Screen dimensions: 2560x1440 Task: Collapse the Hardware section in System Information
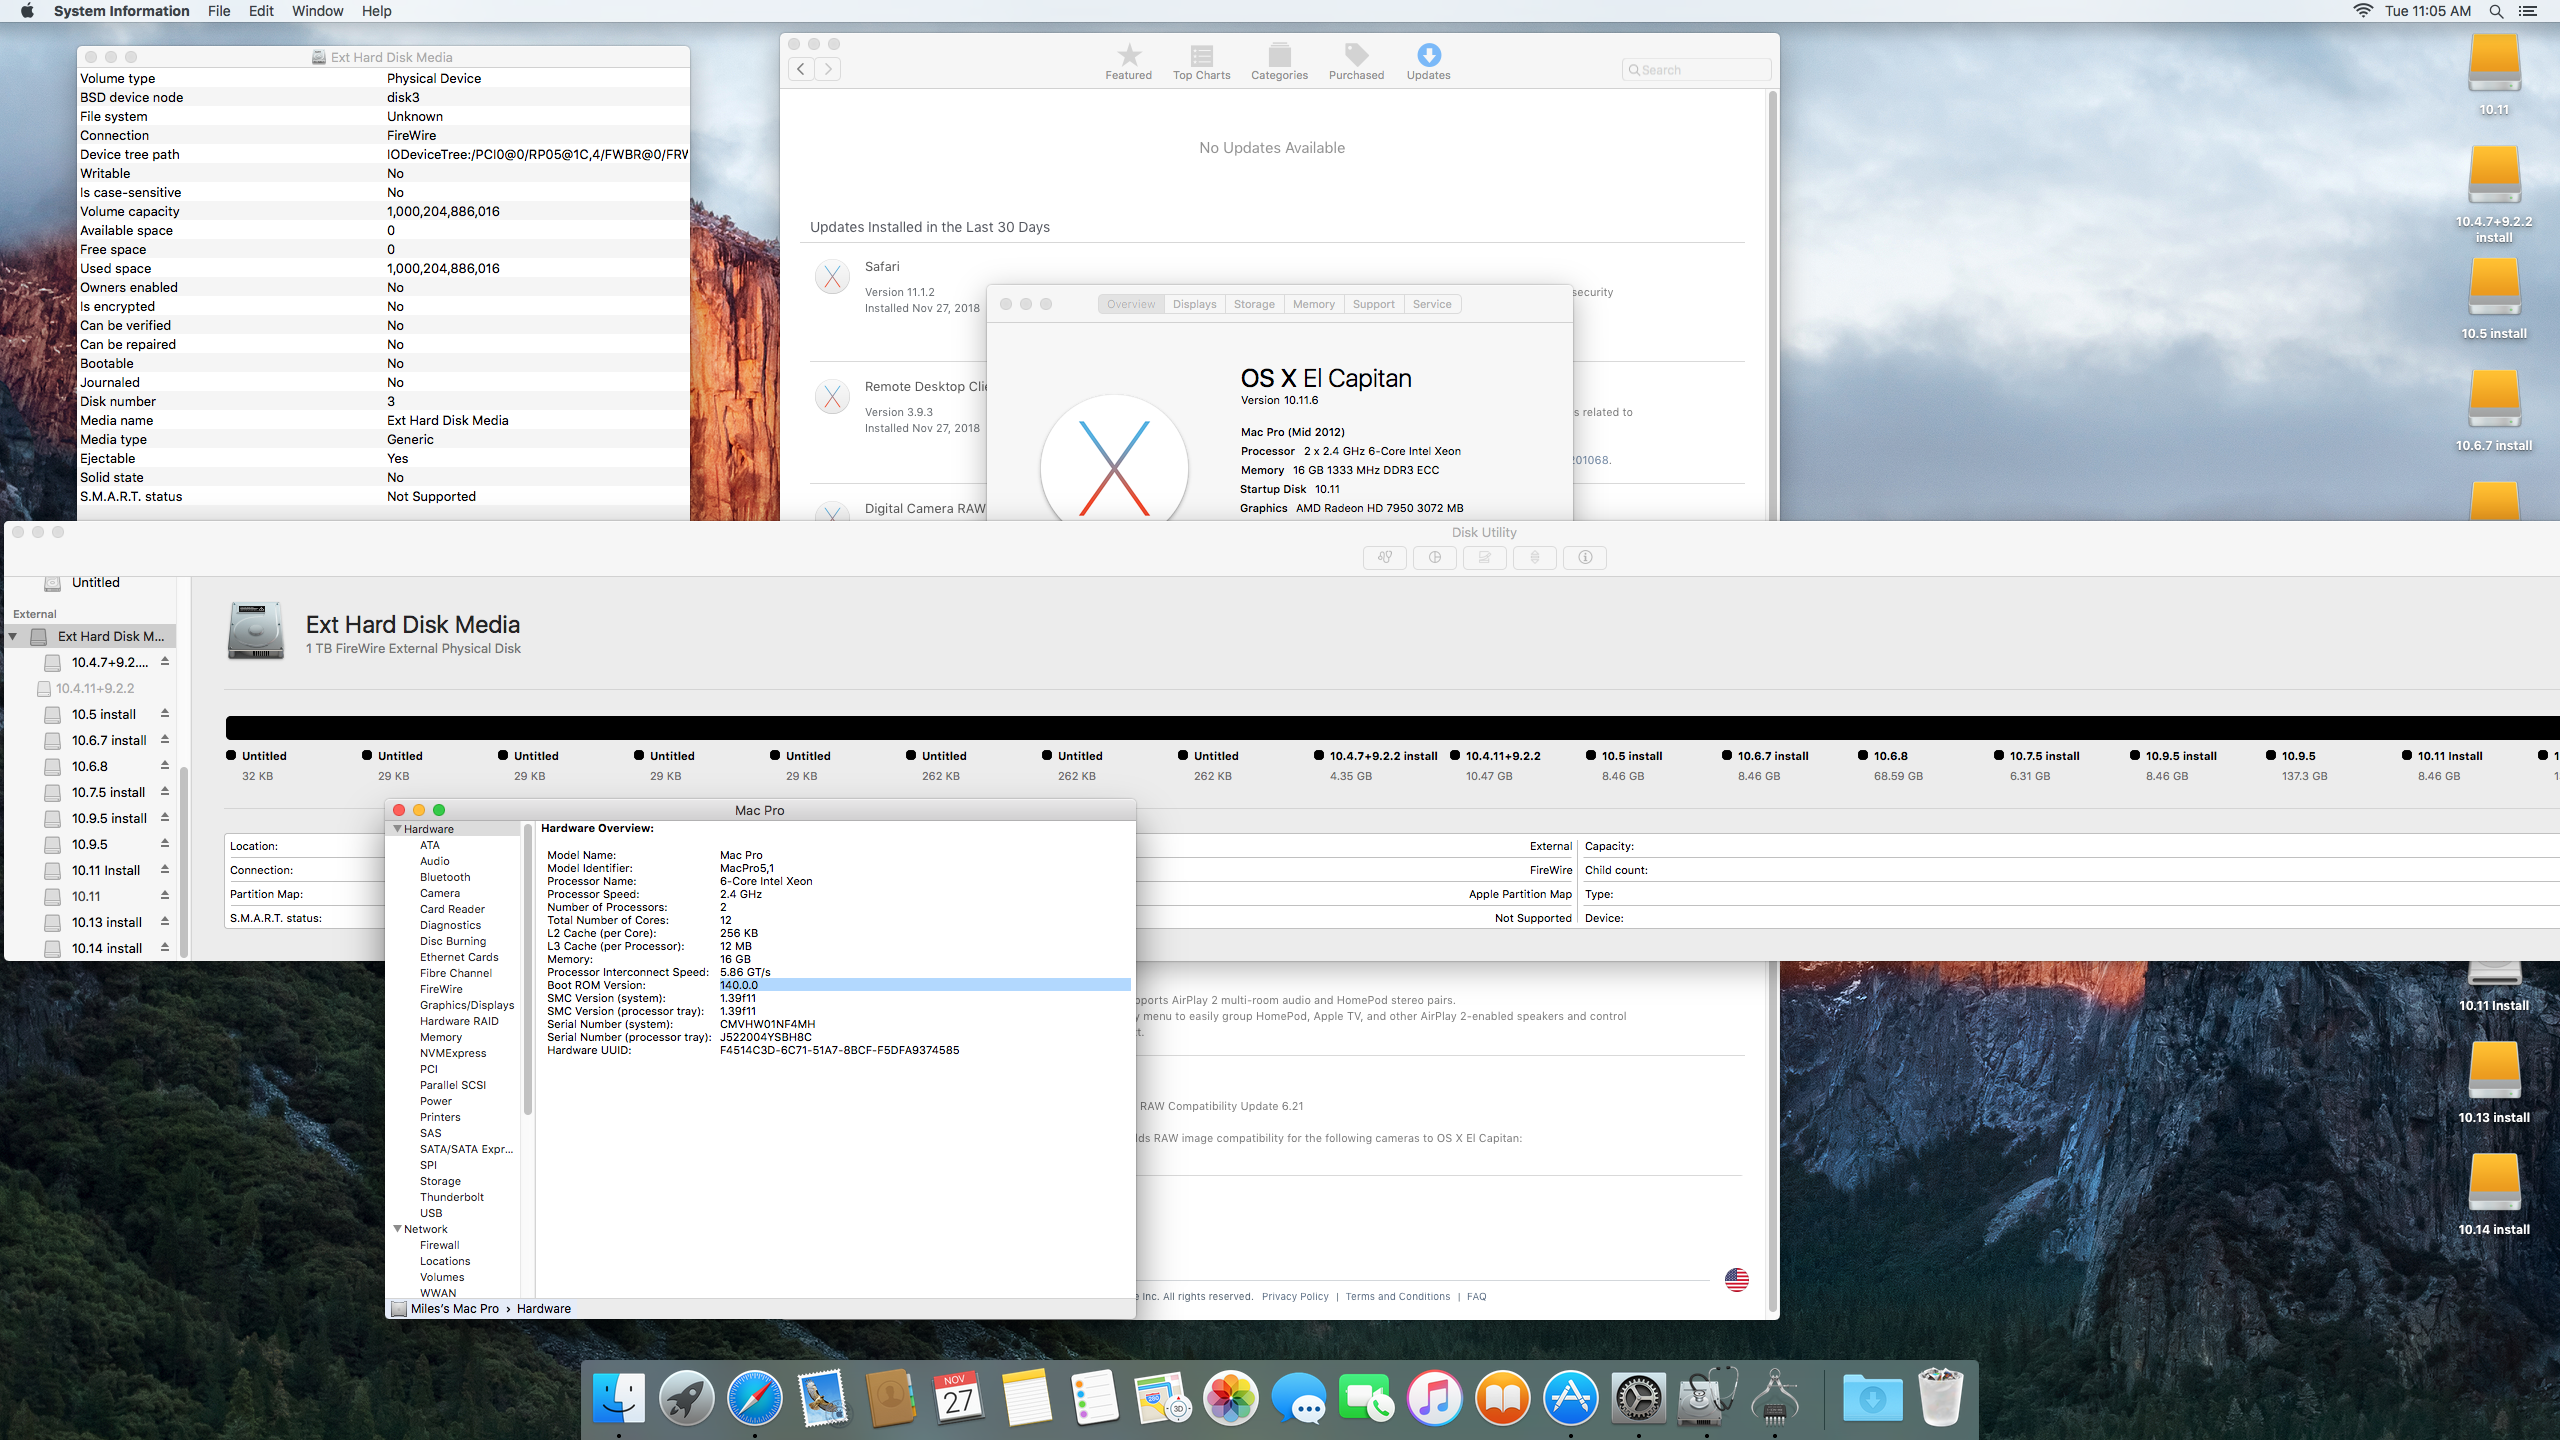click(397, 829)
